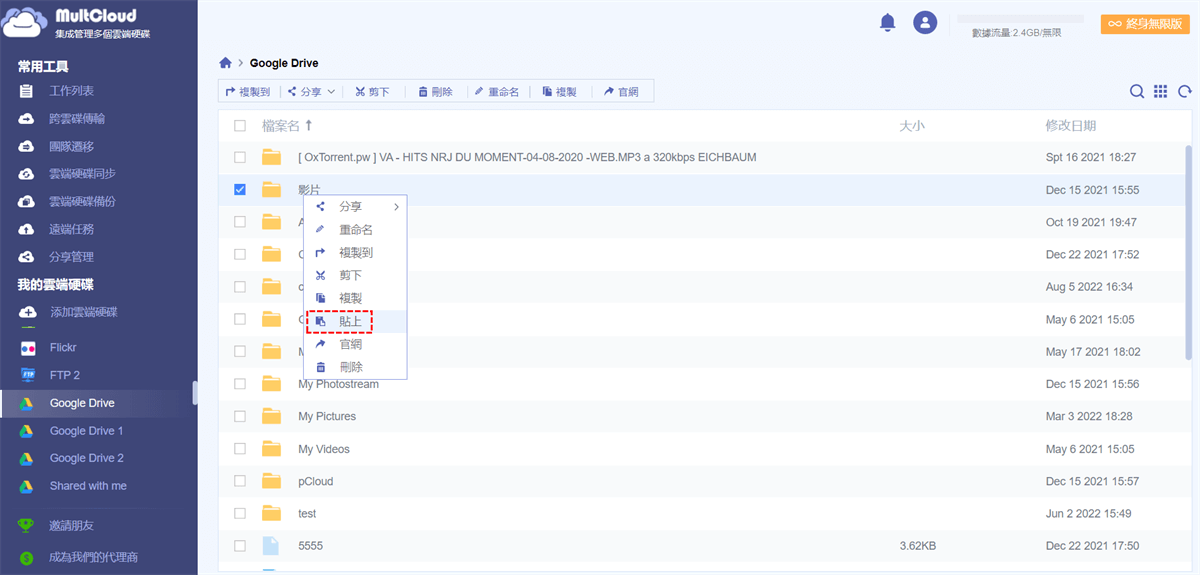Check the My Pictures folder checkbox

tap(240, 416)
